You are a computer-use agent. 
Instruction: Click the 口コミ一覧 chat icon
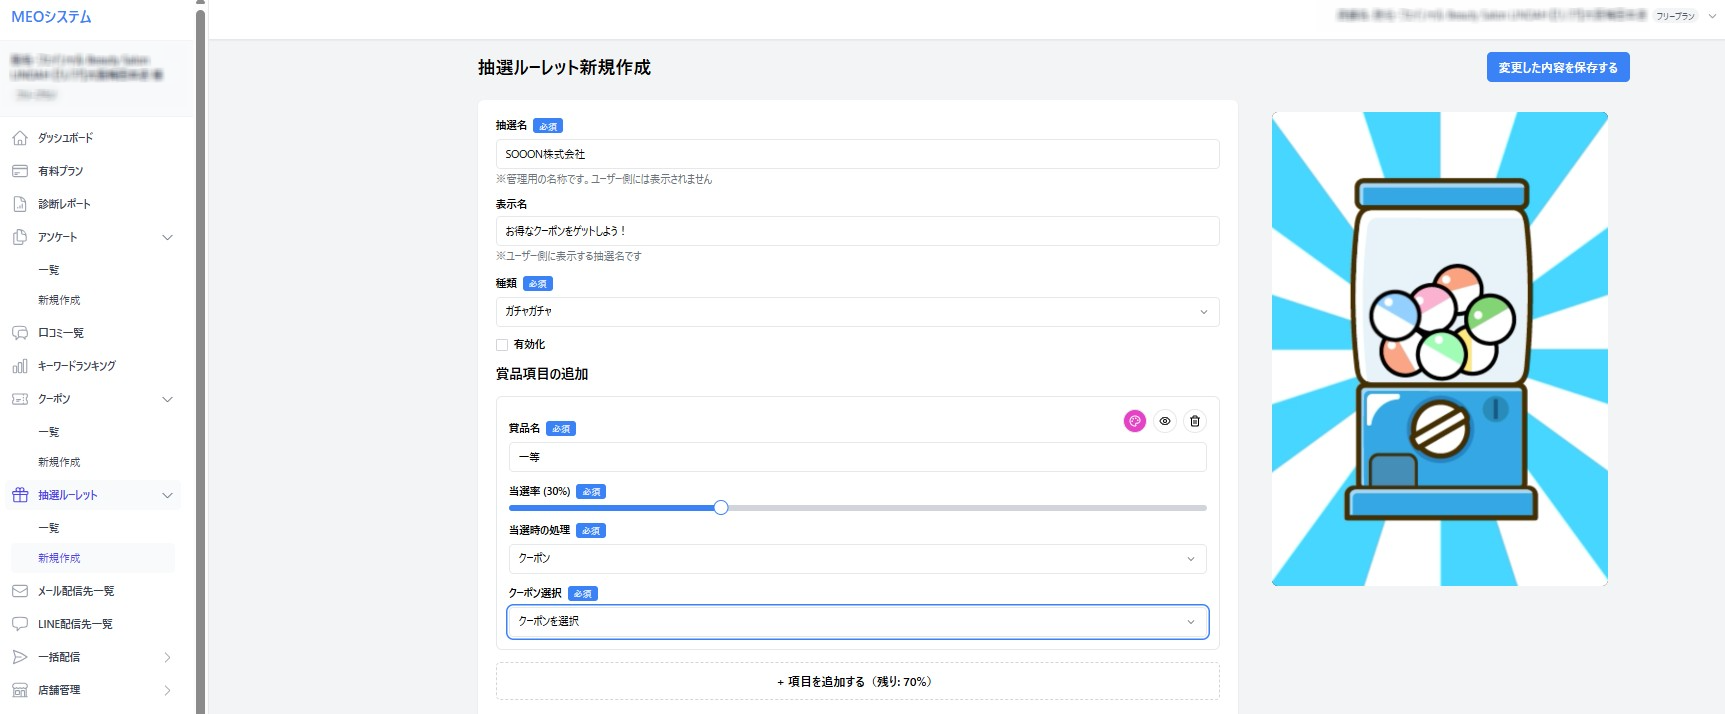(20, 333)
